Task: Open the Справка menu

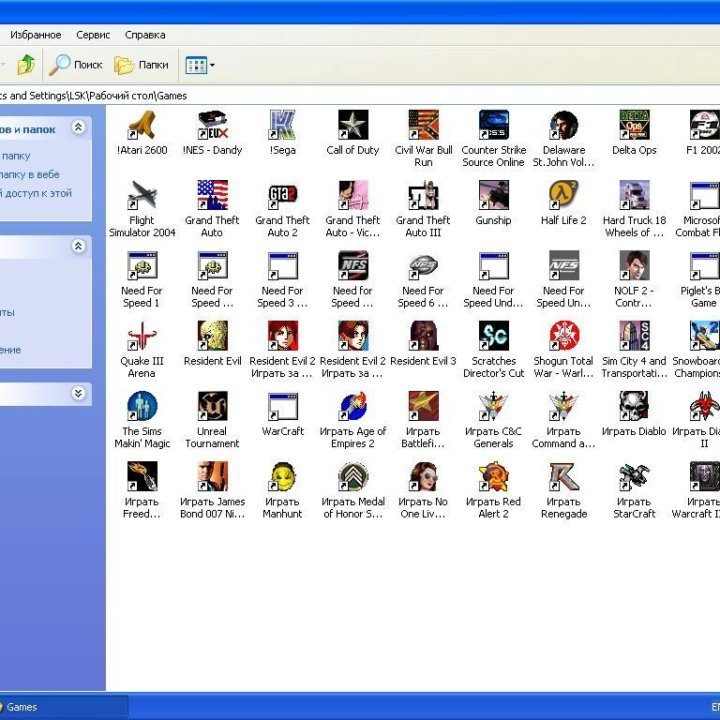Action: point(145,35)
